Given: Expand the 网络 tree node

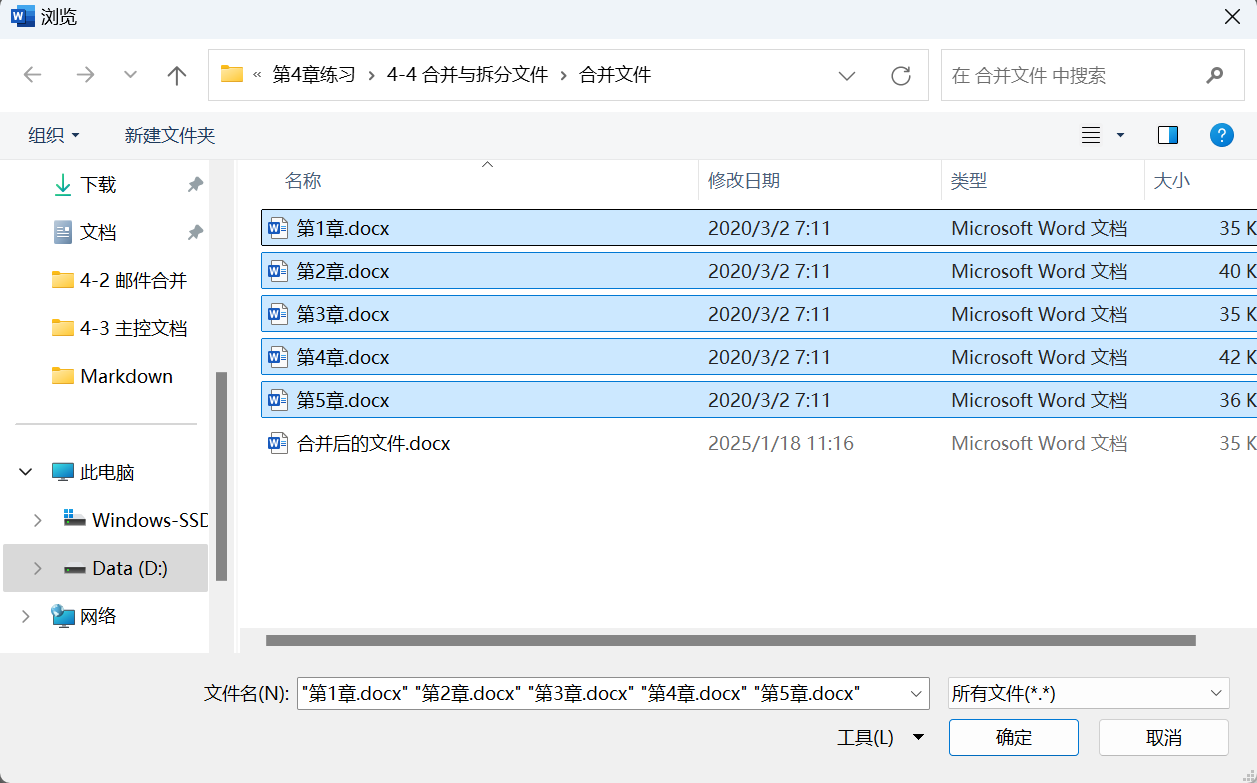Looking at the screenshot, I should [26, 616].
